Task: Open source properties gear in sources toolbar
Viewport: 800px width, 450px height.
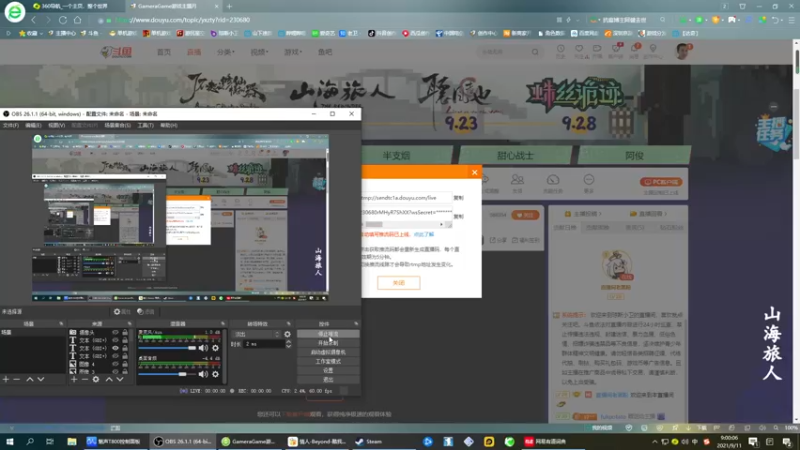Action: coord(96,380)
